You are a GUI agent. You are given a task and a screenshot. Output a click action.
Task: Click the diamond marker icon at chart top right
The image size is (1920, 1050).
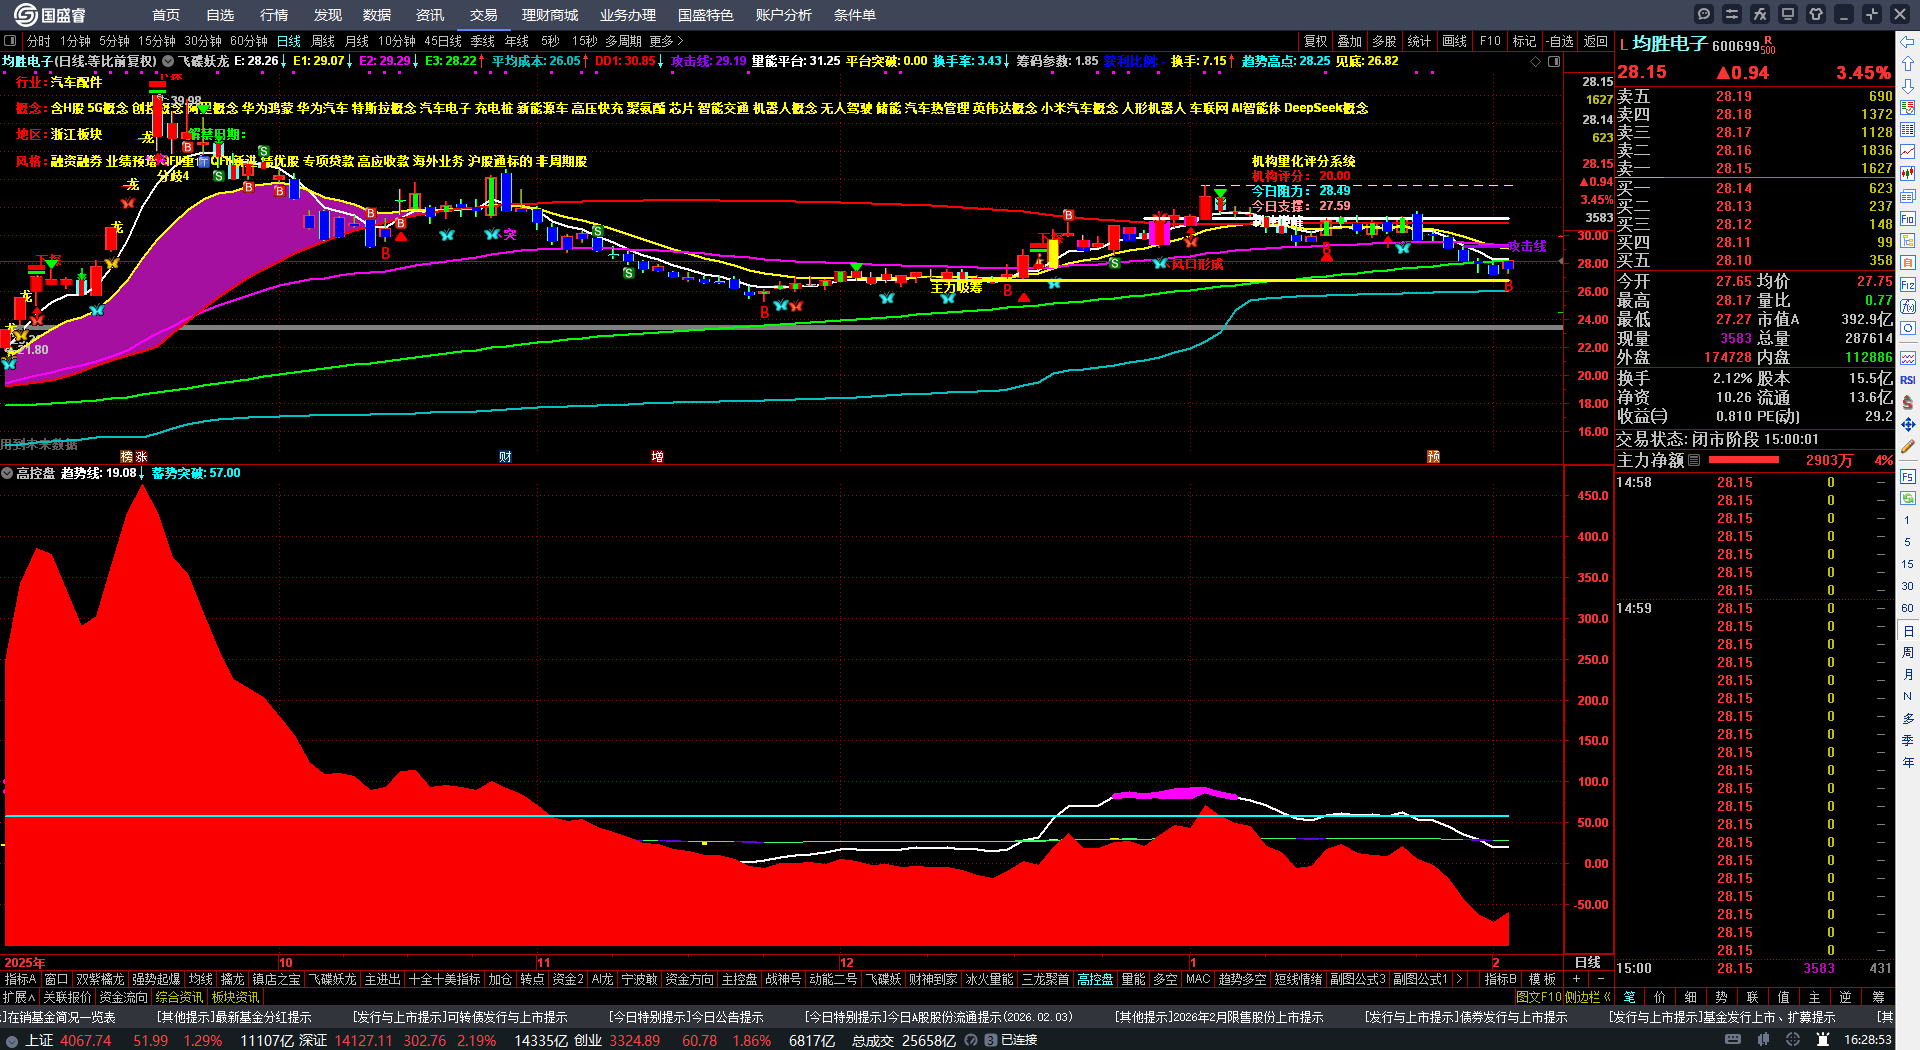[x=1536, y=61]
